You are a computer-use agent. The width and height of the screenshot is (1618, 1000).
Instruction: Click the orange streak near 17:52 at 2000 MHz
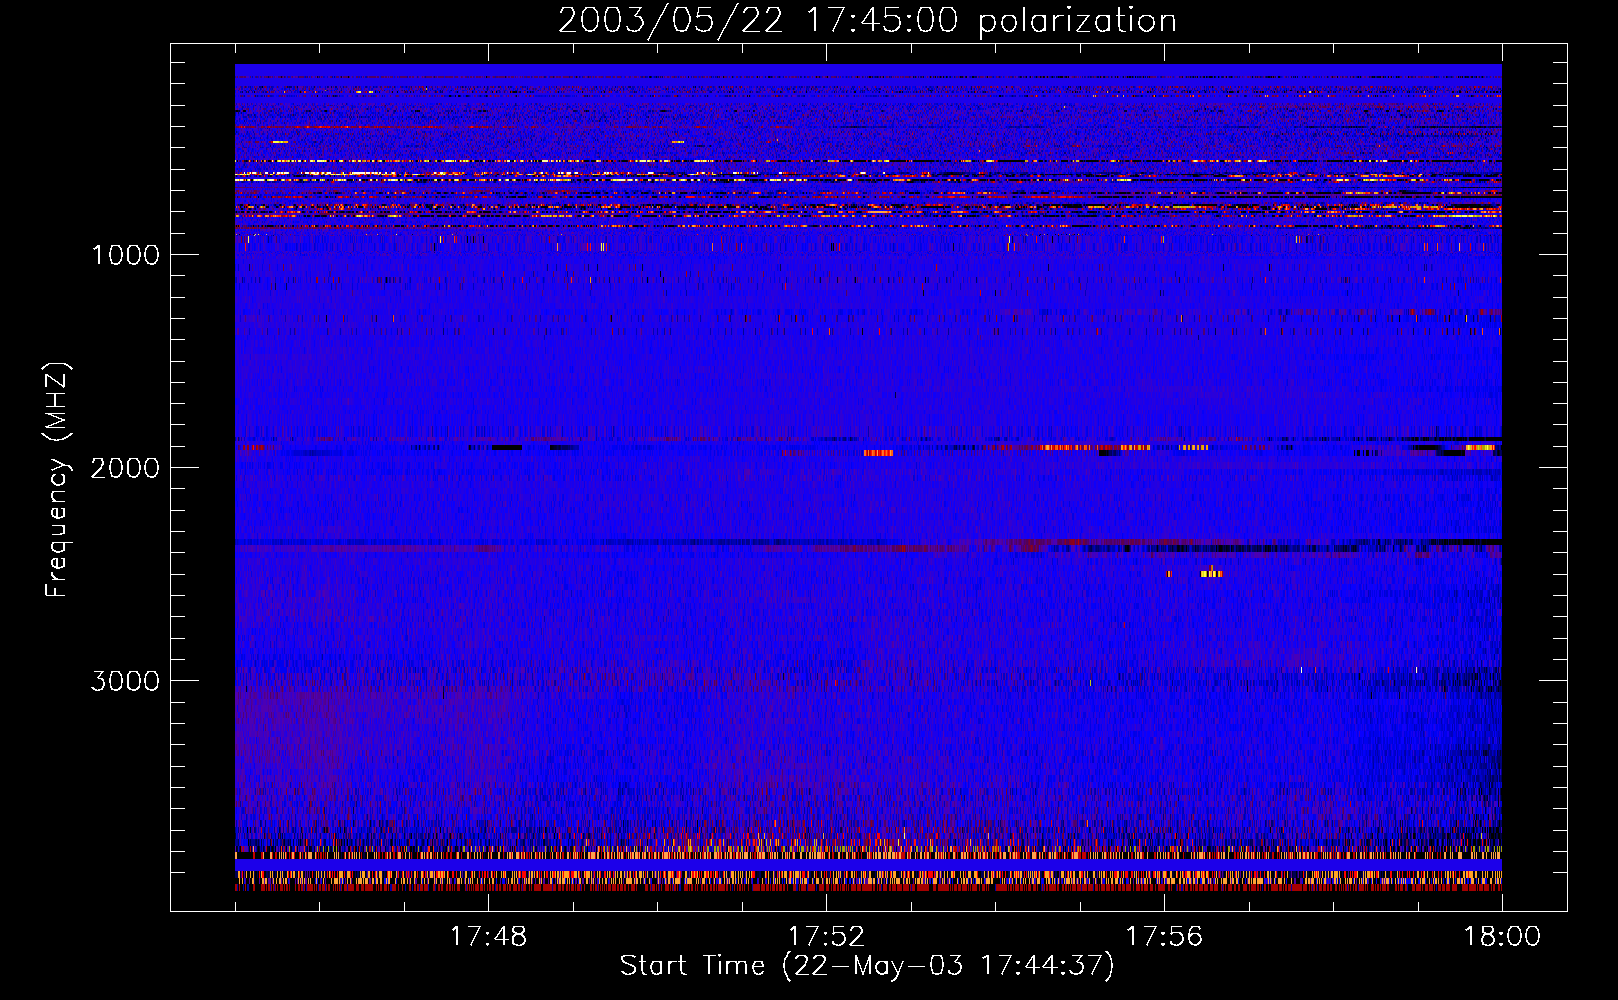[878, 453]
